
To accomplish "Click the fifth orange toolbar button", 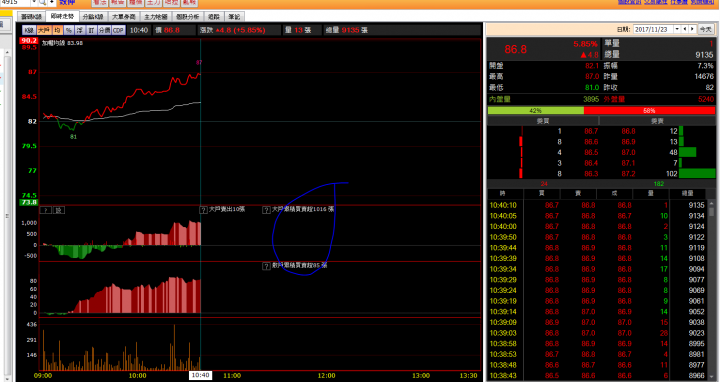I will click(x=171, y=3).
